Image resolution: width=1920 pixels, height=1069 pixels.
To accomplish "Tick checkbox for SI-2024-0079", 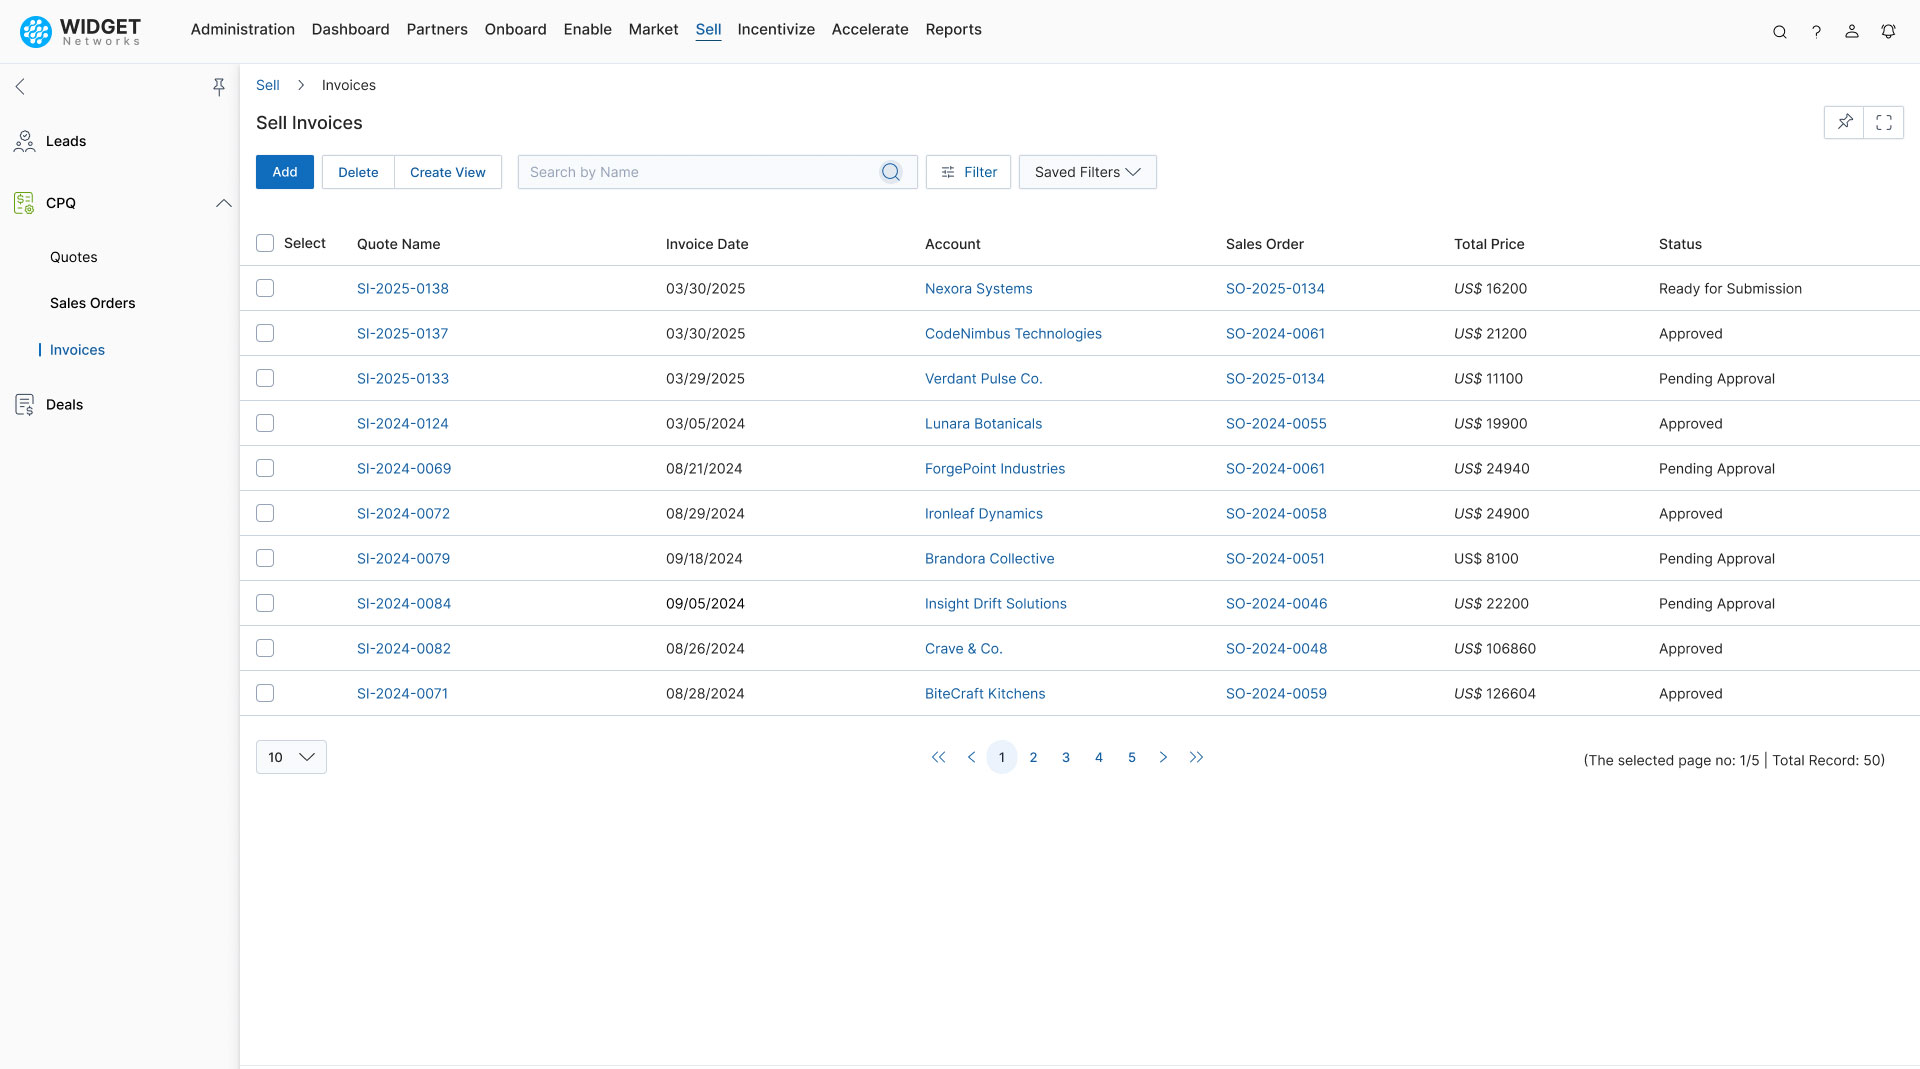I will click(x=265, y=558).
